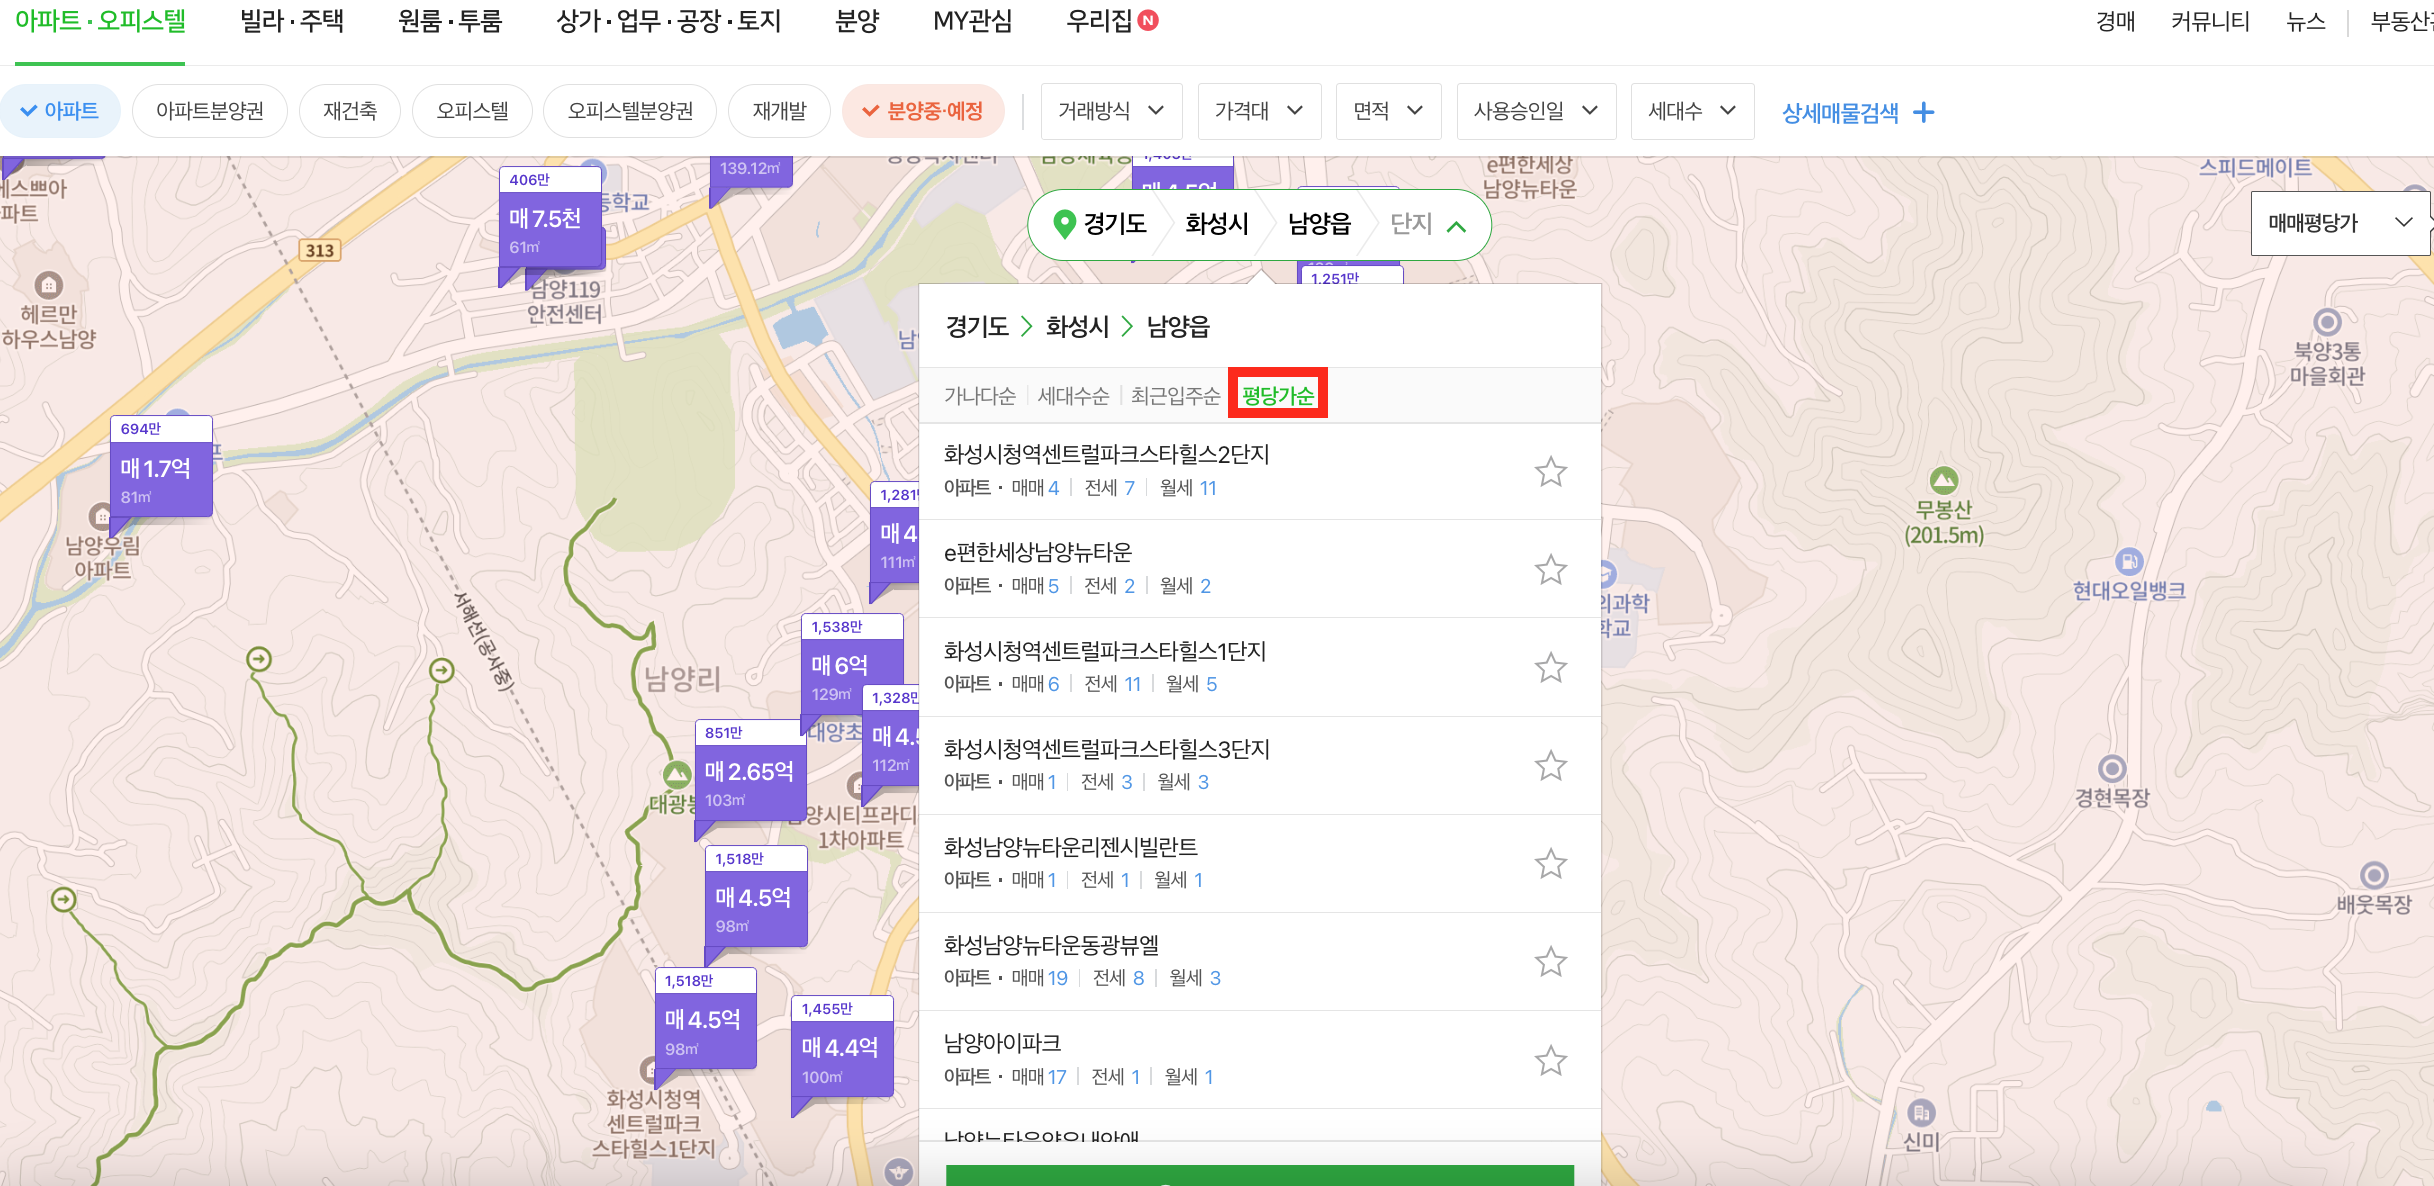This screenshot has width=2434, height=1186.
Task: Favorite 화성시청역센트럴파크스타힐스3단지 star
Action: (1550, 765)
